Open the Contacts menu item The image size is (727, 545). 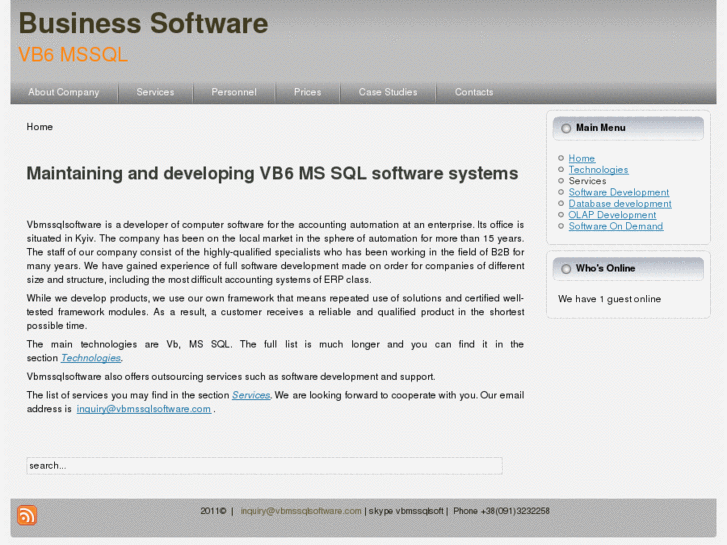474,92
